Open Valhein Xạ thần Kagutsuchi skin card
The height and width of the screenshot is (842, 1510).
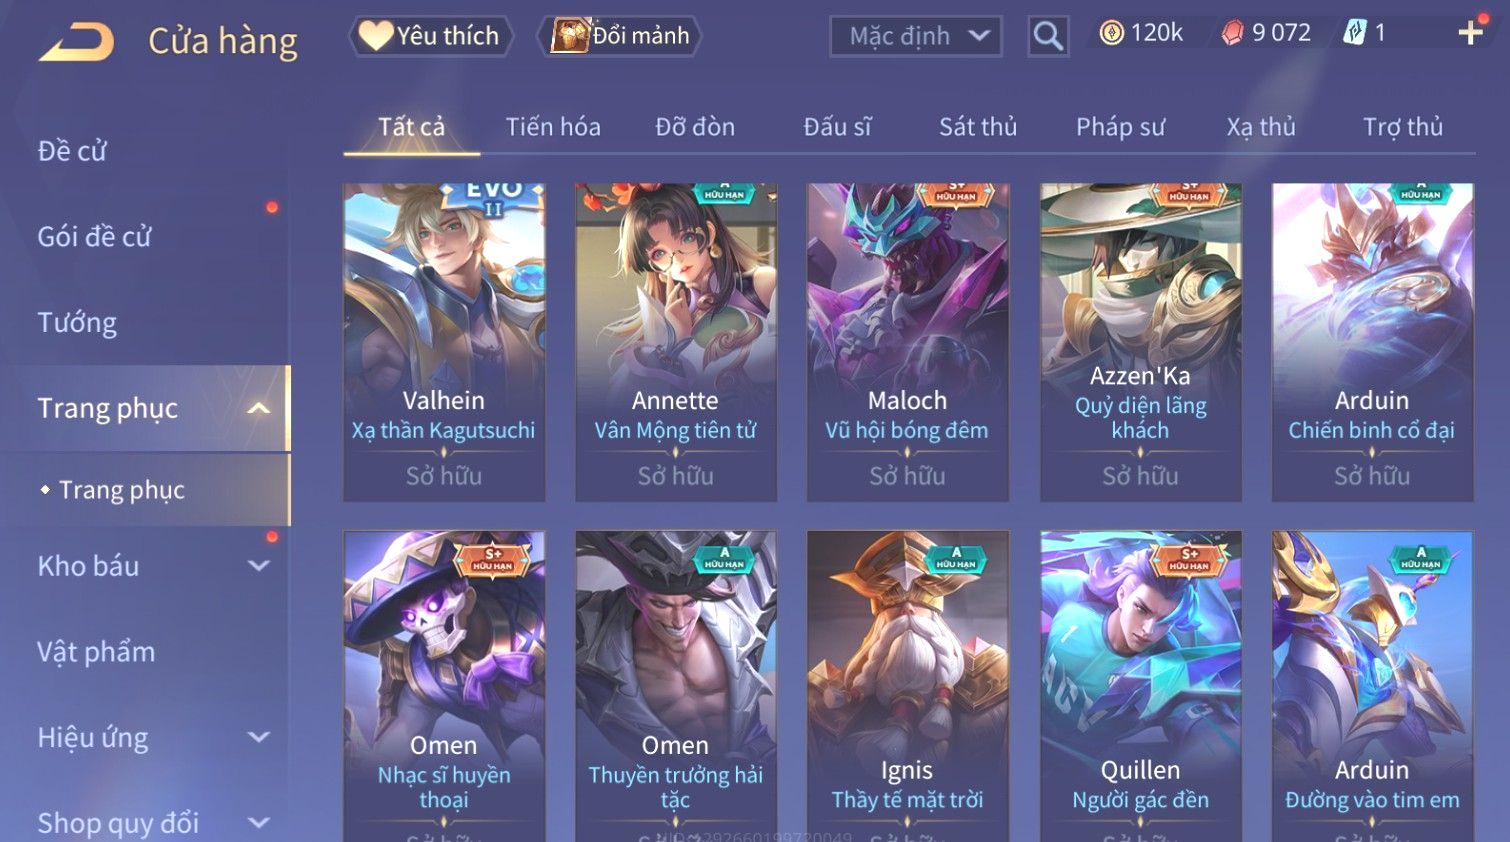pos(444,342)
